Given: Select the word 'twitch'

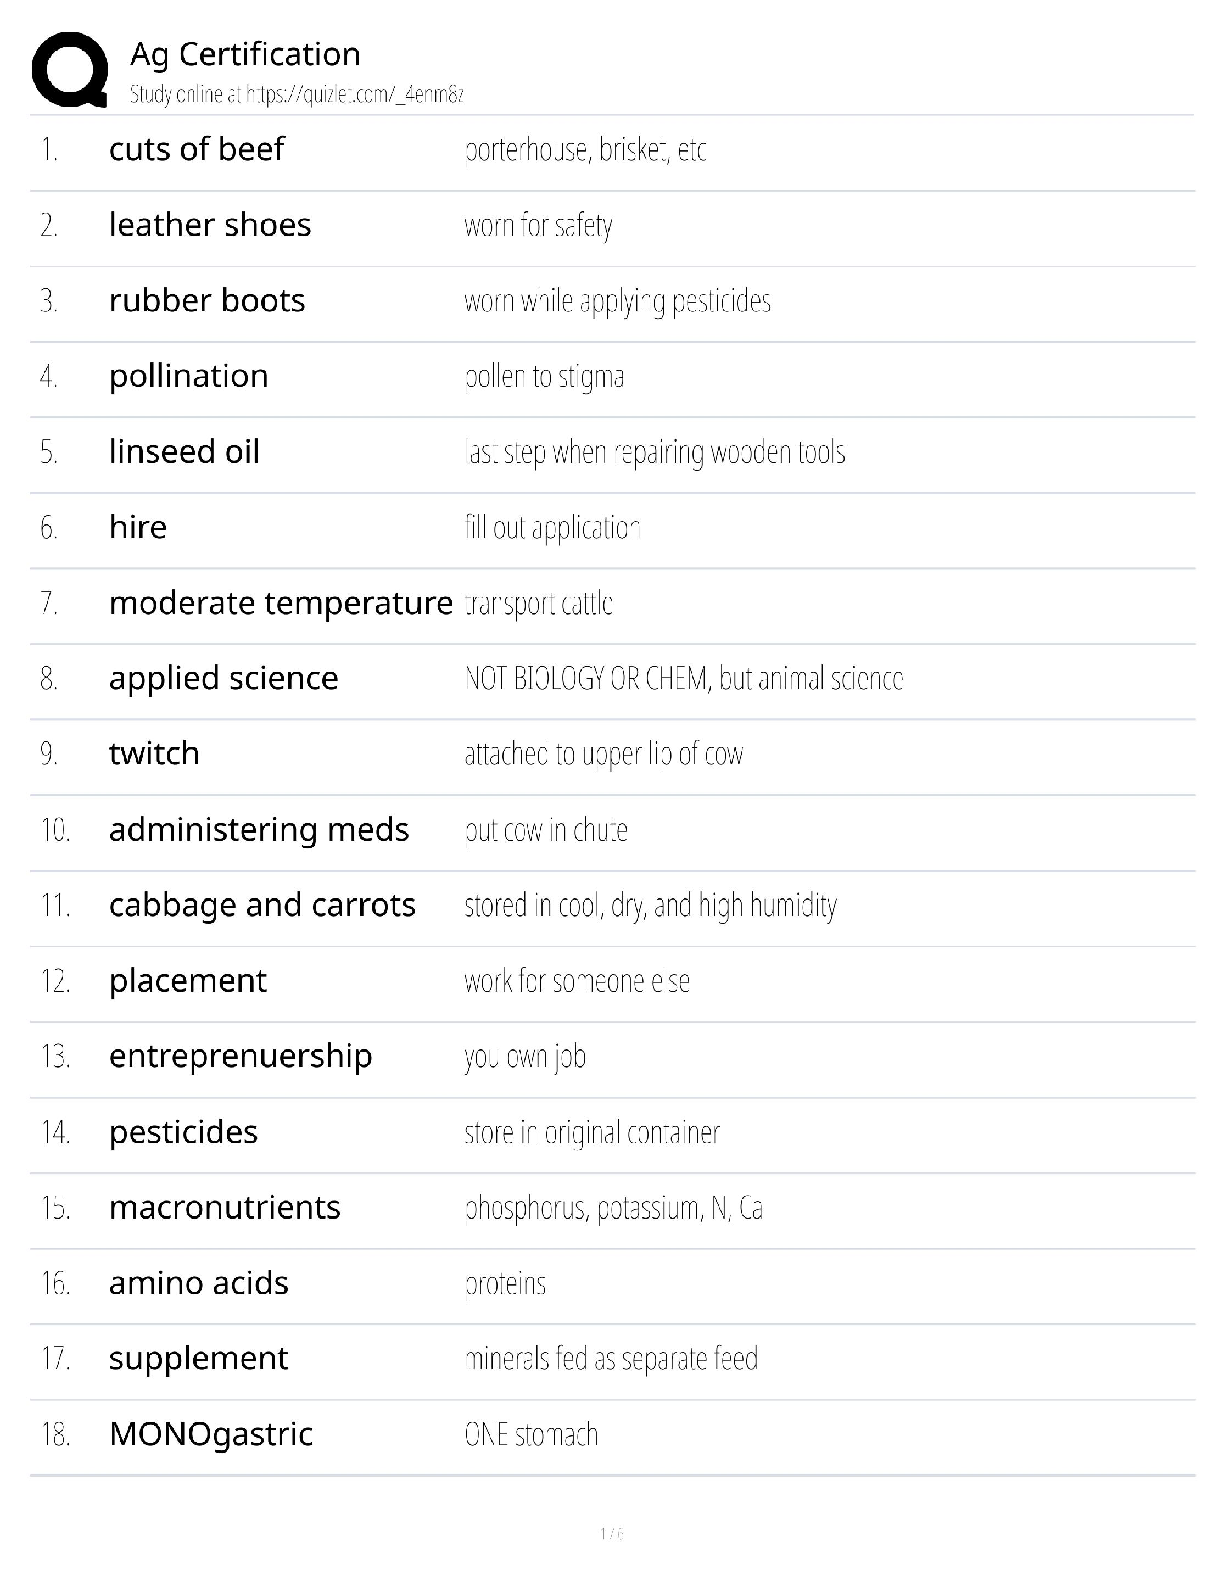Looking at the screenshot, I should click(x=154, y=753).
